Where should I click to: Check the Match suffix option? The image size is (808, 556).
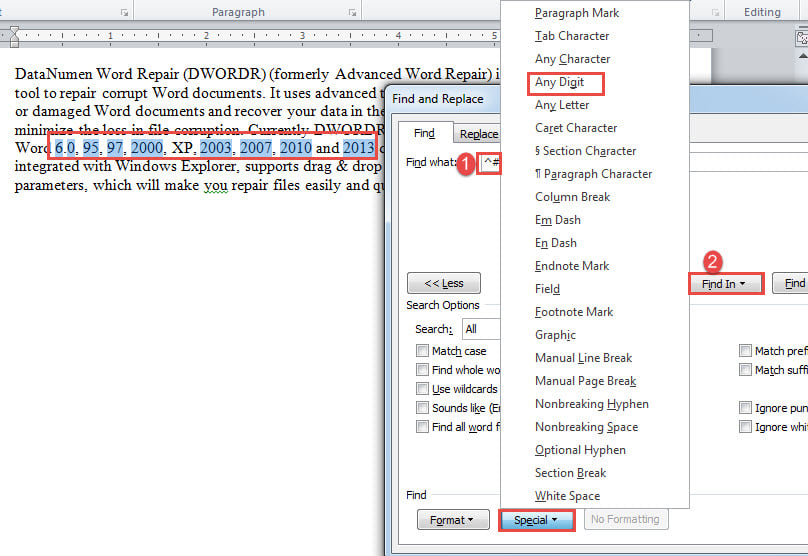coord(745,370)
